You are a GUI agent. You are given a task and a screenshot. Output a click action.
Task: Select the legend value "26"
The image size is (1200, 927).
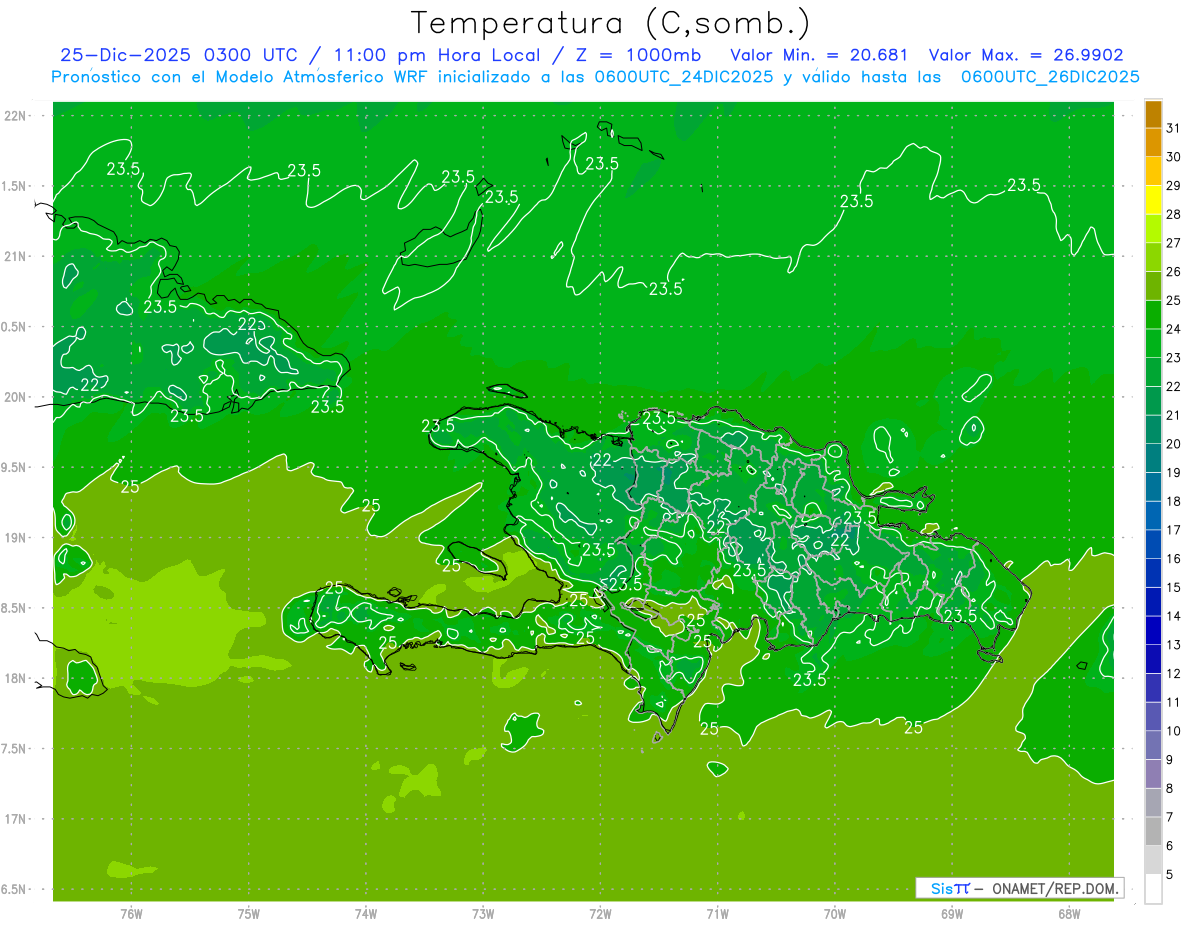[x=1174, y=272]
